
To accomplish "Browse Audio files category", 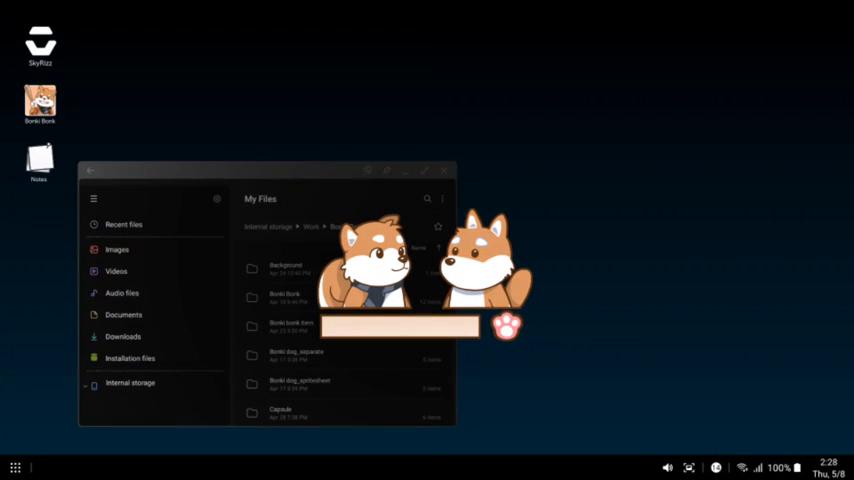I will tap(122, 293).
